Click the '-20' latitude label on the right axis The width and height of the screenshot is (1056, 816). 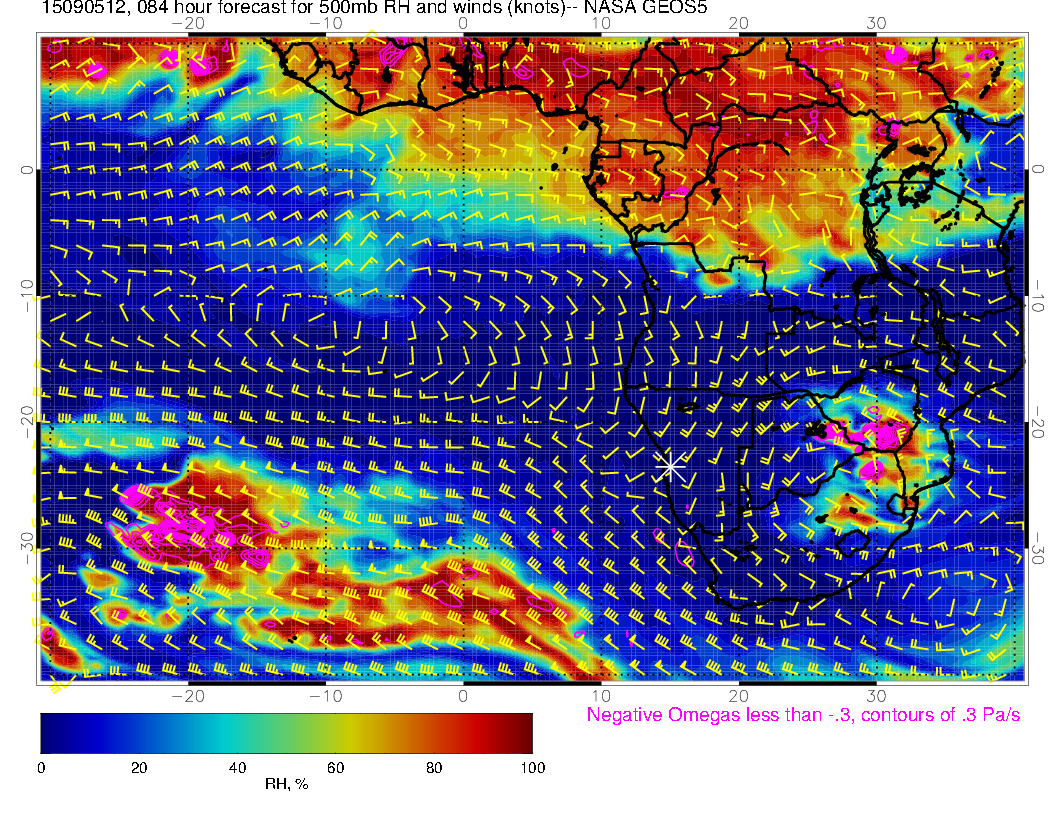pyautogui.click(x=1038, y=421)
